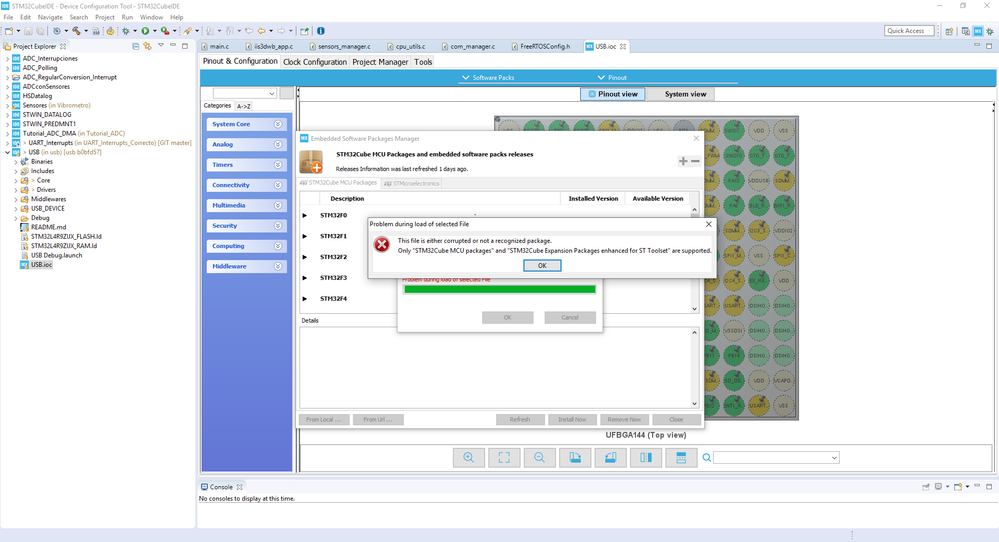Rotate the chip view counter-clockwise
Screen dimensions: 999x542
point(610,457)
